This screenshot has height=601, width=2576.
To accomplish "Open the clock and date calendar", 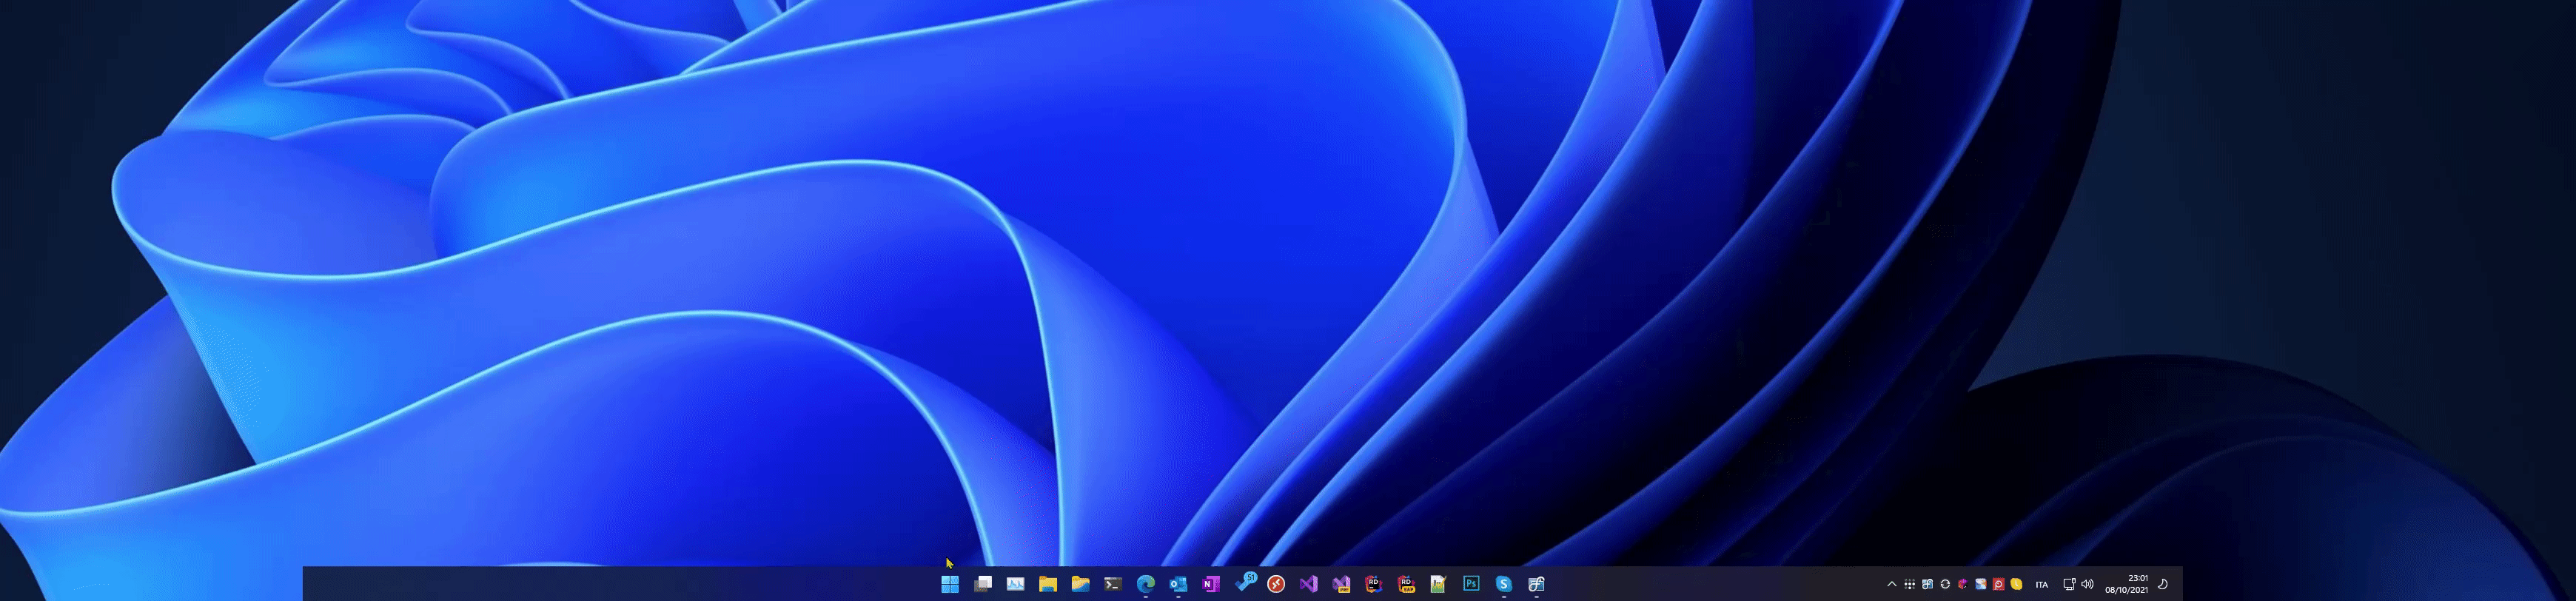I will pos(2126,584).
